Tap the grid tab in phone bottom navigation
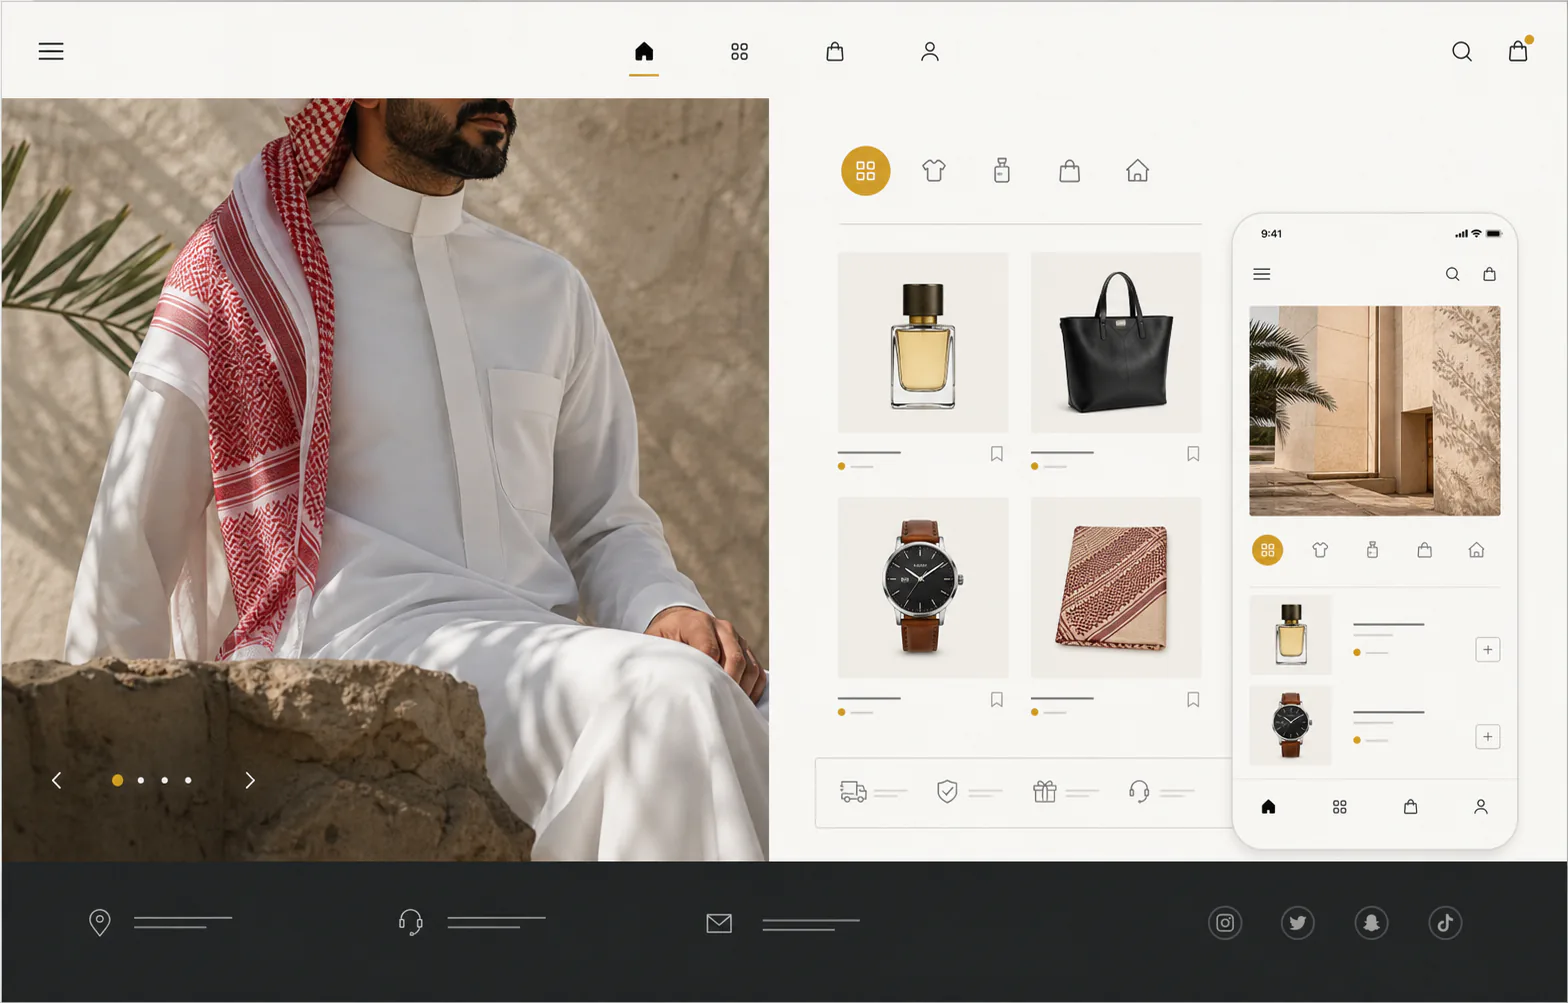Image resolution: width=1568 pixels, height=1003 pixels. (x=1340, y=807)
